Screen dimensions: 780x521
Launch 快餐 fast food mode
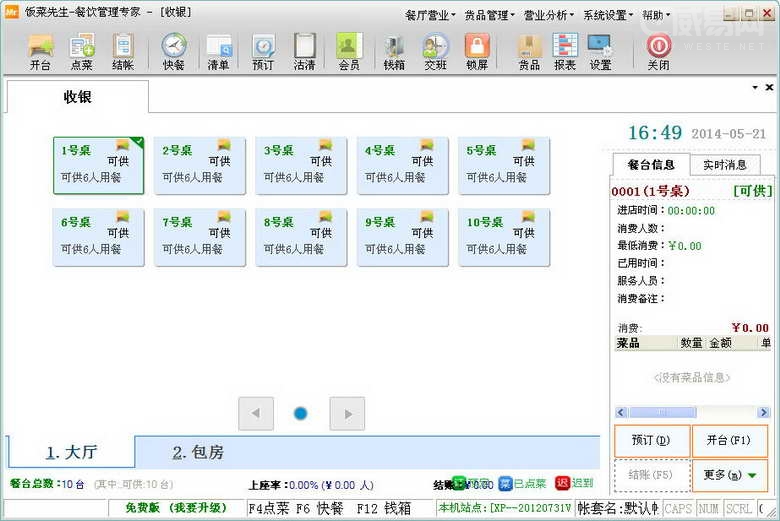click(174, 51)
